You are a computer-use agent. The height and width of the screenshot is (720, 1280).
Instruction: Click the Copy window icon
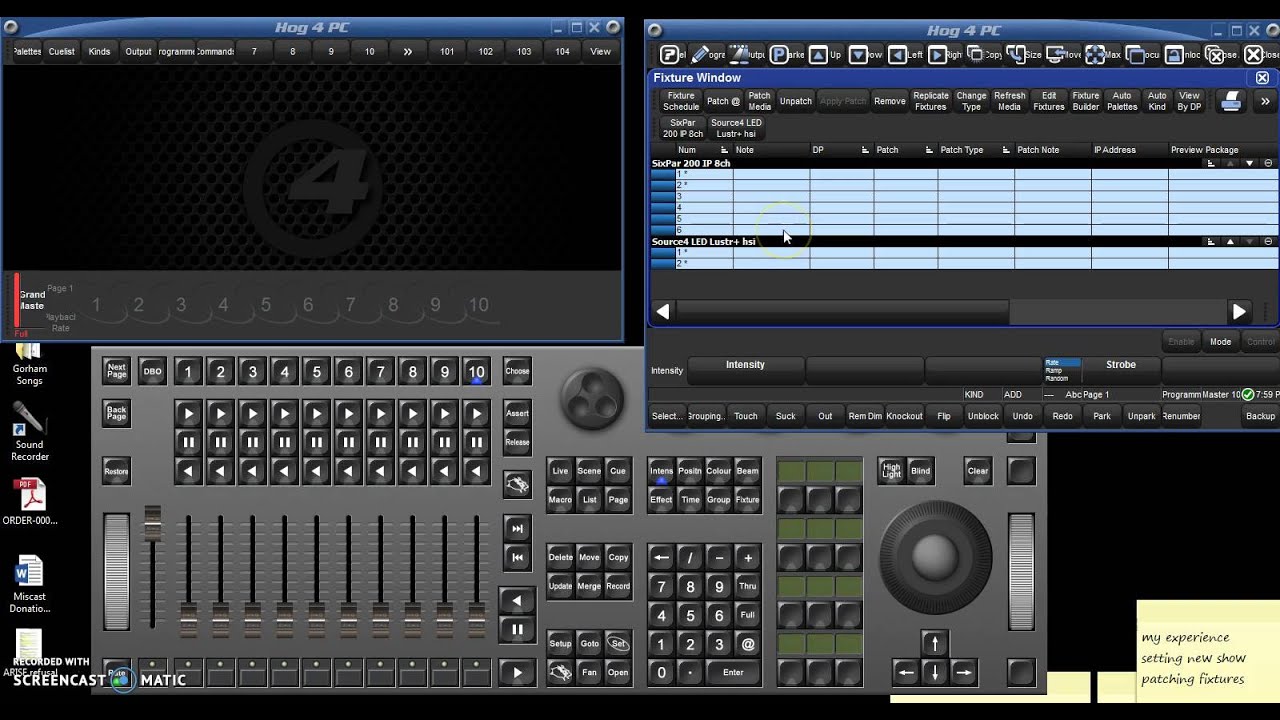[x=976, y=55]
